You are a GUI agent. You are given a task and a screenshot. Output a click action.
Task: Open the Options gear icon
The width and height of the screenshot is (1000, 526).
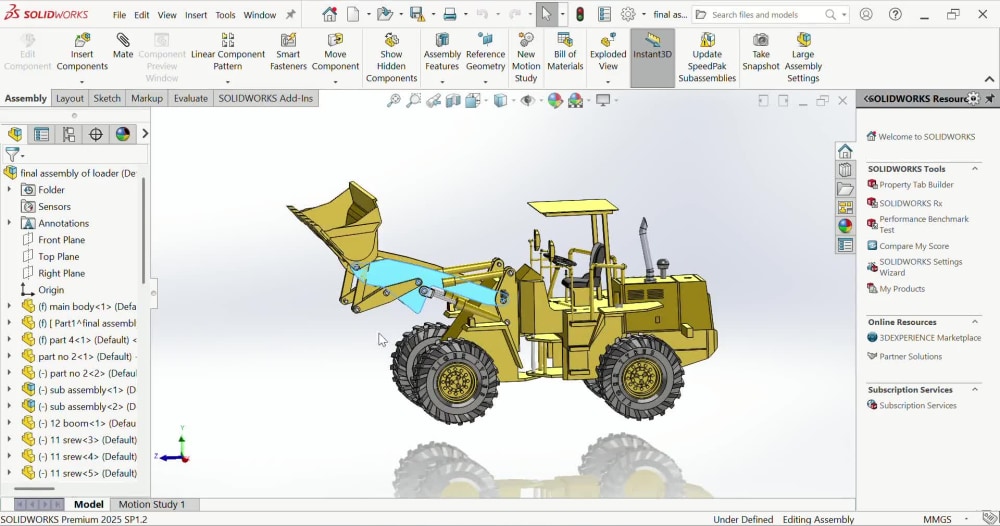pyautogui.click(x=628, y=14)
